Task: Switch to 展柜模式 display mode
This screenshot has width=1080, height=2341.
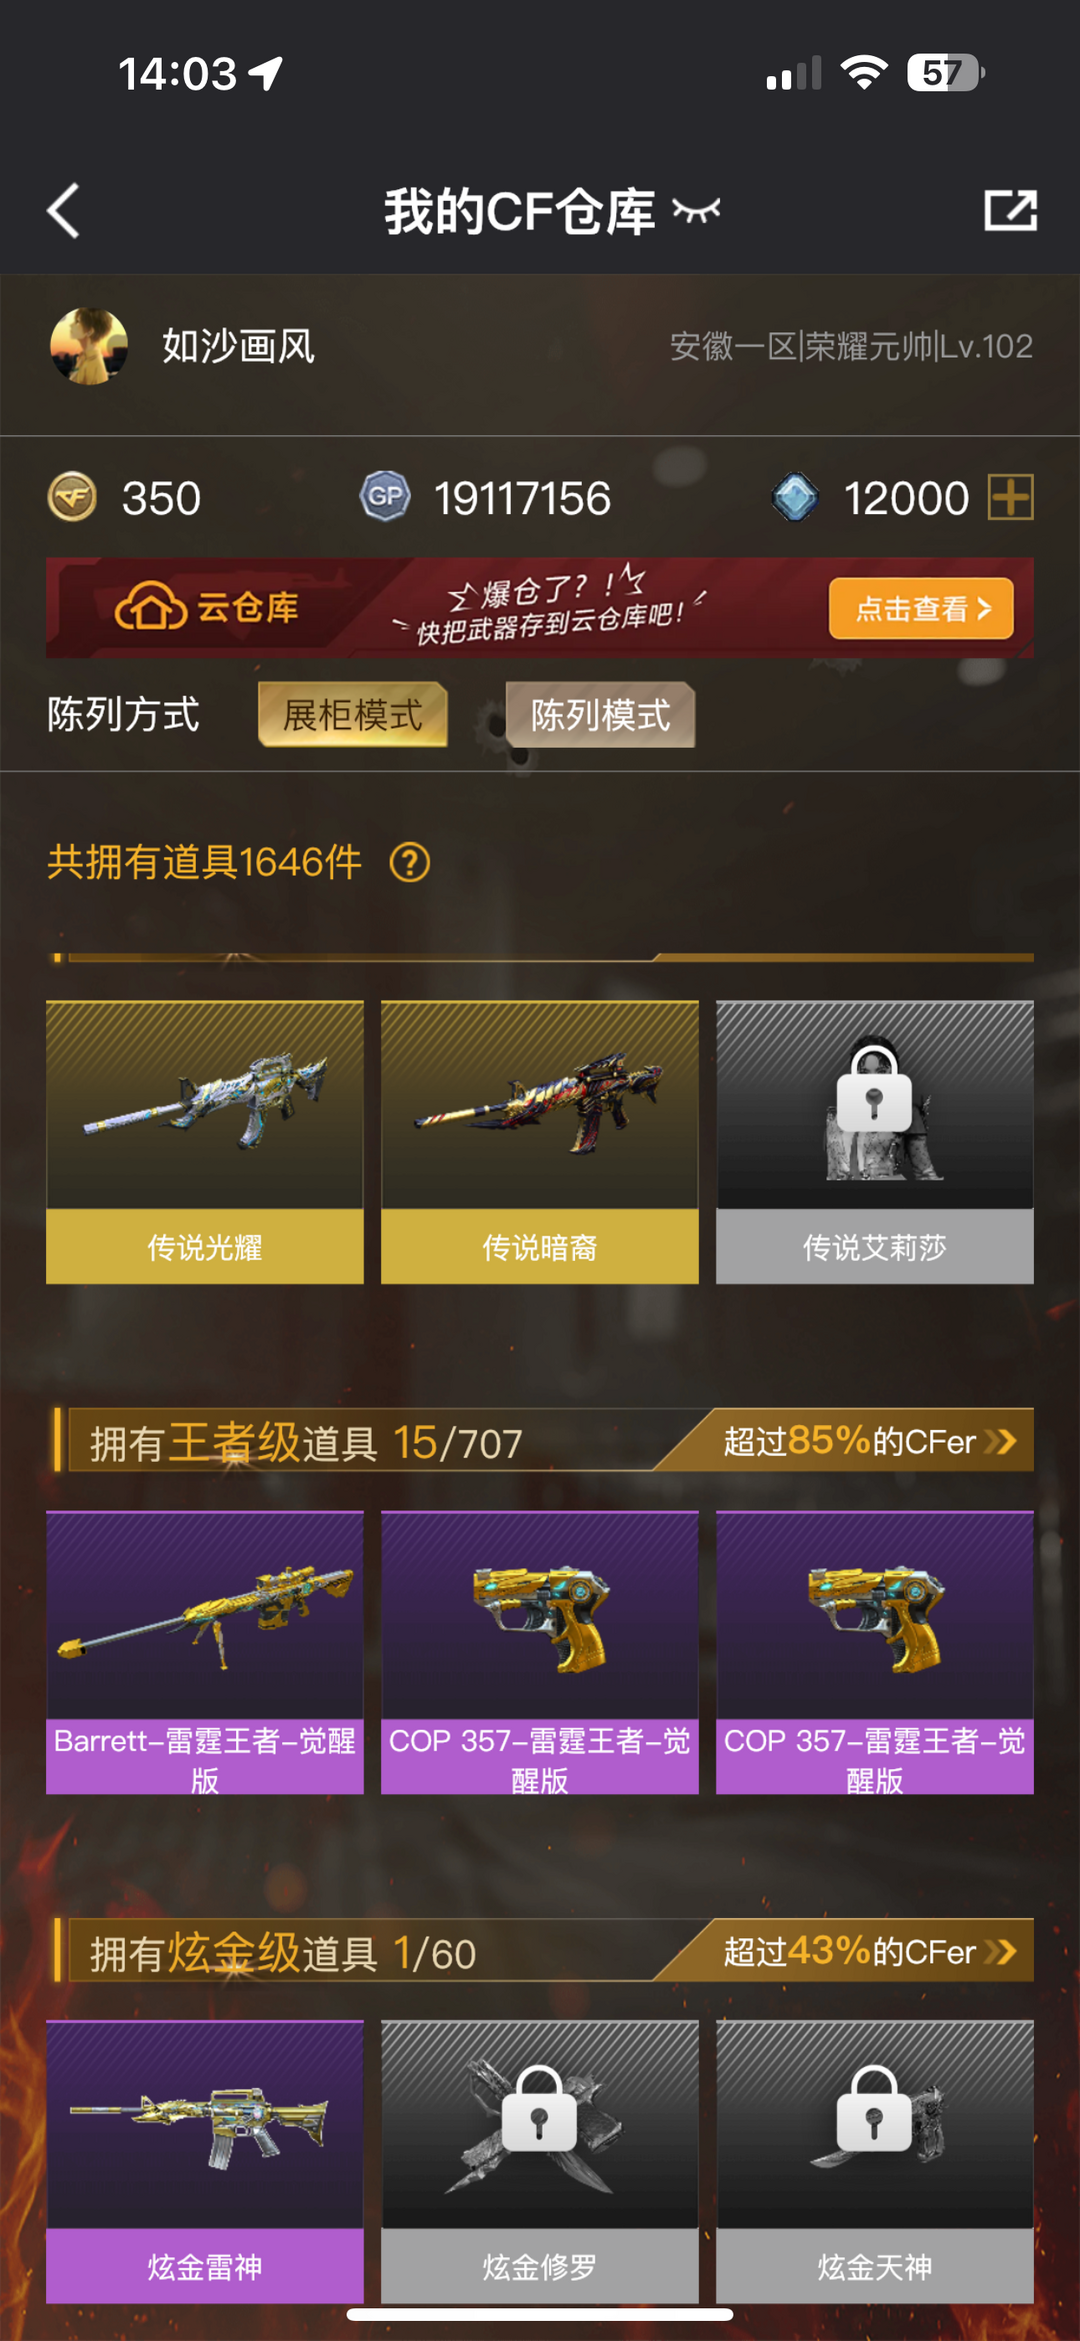Action: [352, 715]
